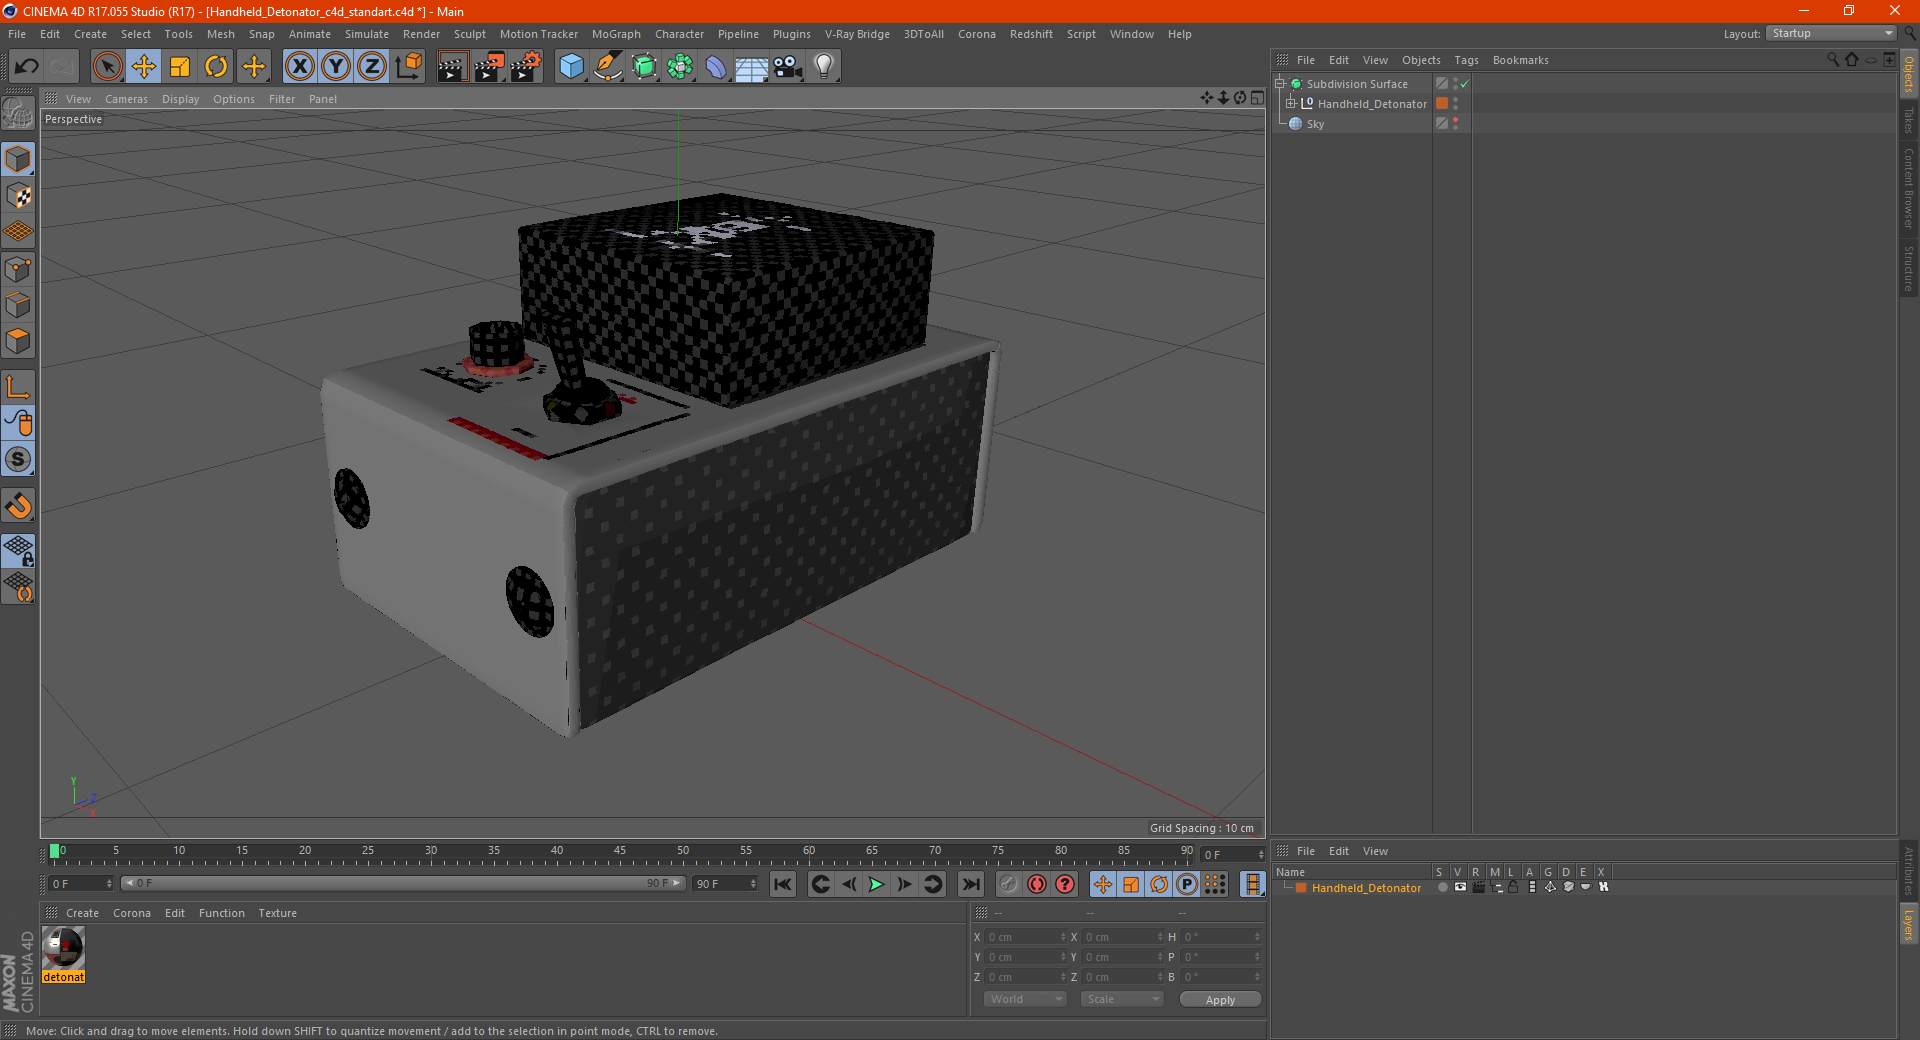Select the detonat material thumbnail
1920x1040 pixels.
click(x=63, y=948)
